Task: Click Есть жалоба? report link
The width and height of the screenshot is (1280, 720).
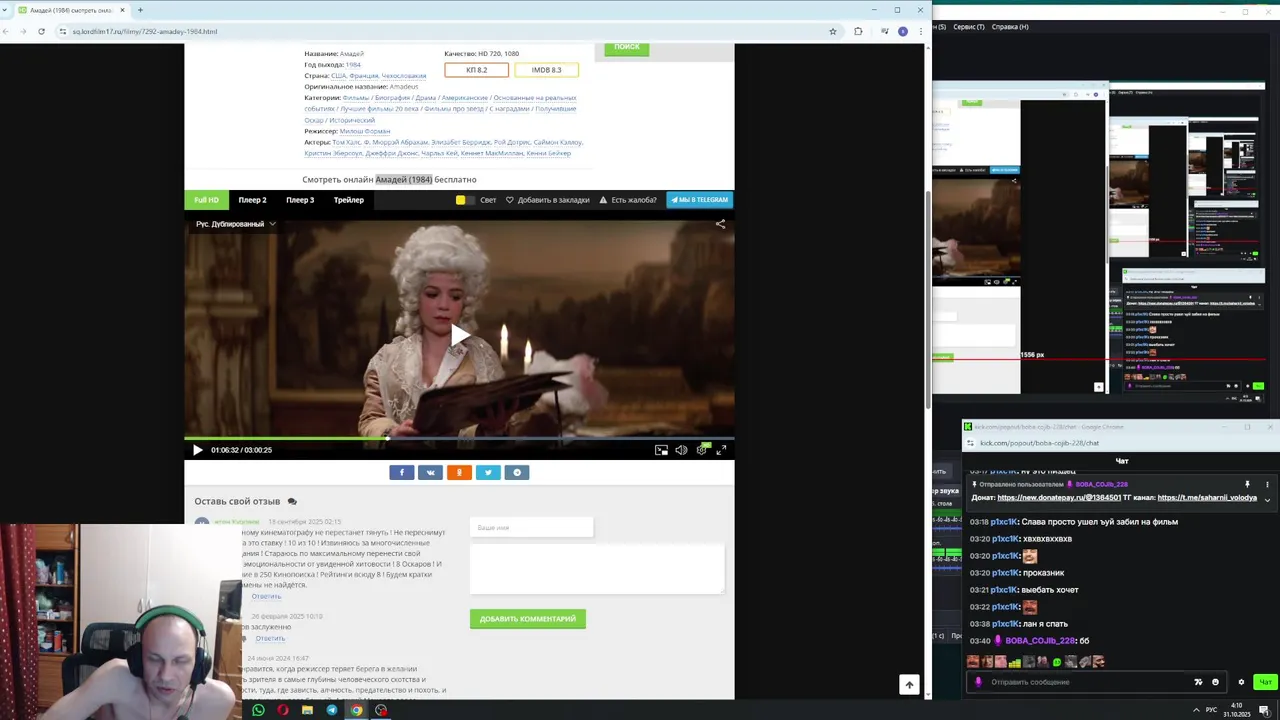Action: (x=628, y=200)
